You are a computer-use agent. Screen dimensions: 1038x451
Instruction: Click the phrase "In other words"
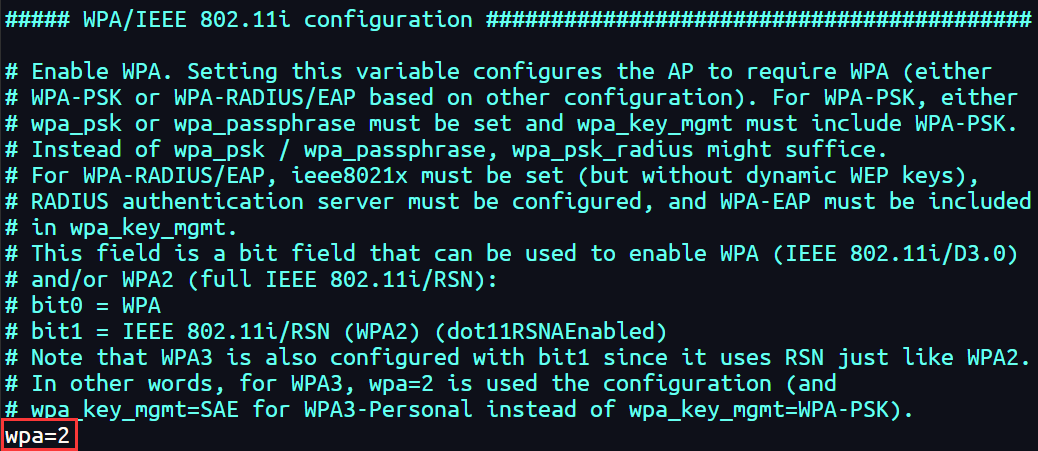pos(121,384)
